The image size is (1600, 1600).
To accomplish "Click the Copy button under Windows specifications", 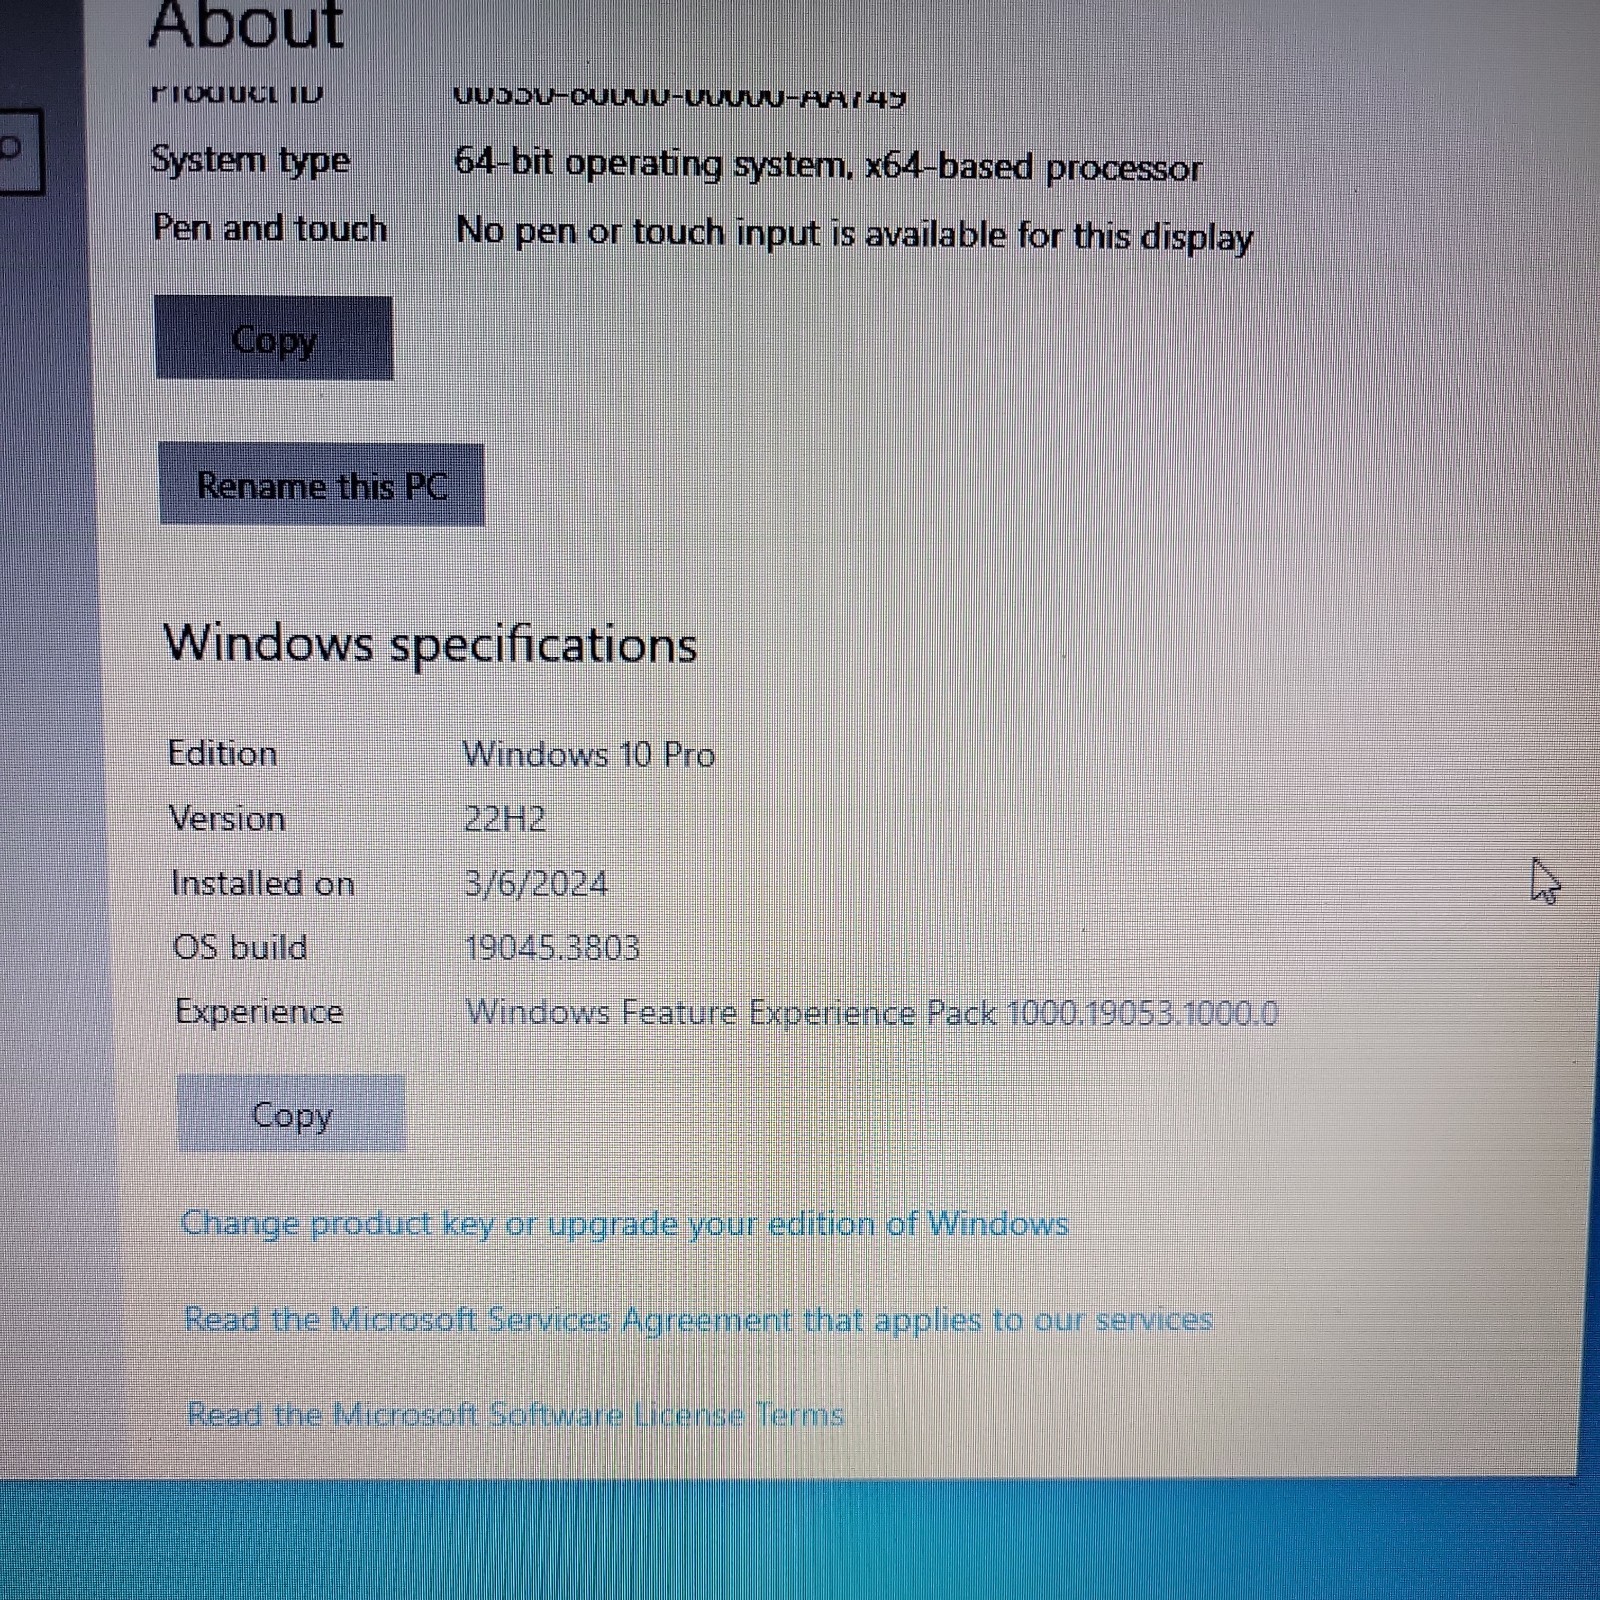I will 291,1114.
